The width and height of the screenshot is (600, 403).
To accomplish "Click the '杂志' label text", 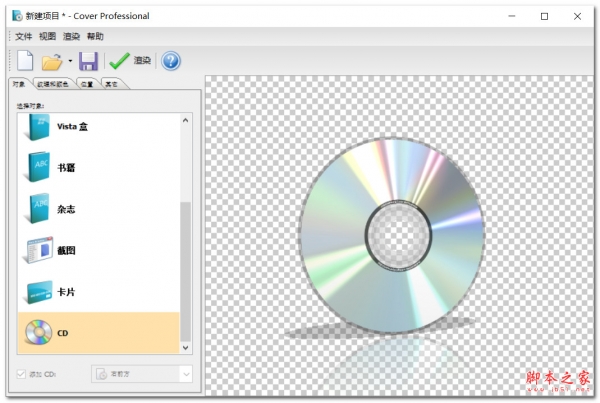I will (66, 209).
